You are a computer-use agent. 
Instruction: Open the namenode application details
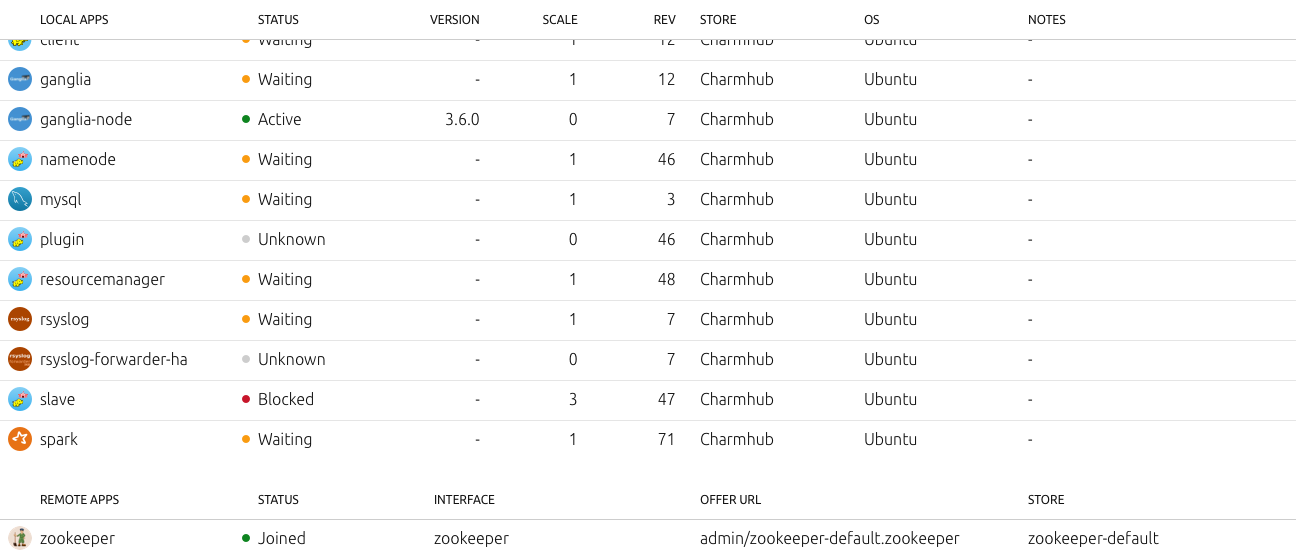click(x=78, y=159)
